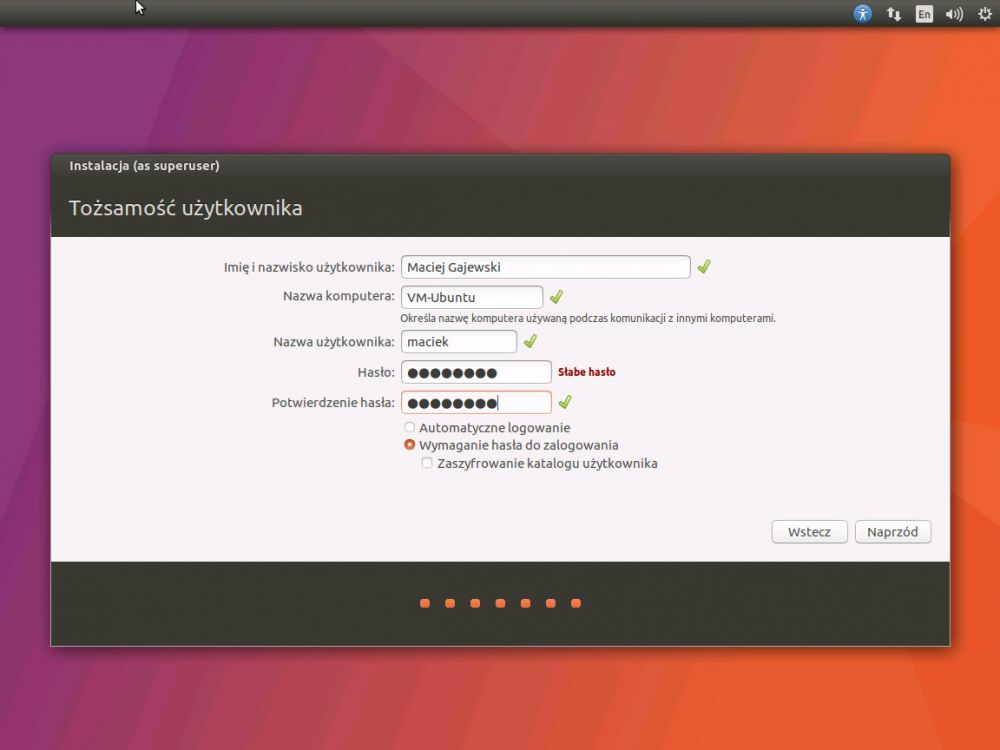Focus the Nazwa komputera field

point(472,297)
